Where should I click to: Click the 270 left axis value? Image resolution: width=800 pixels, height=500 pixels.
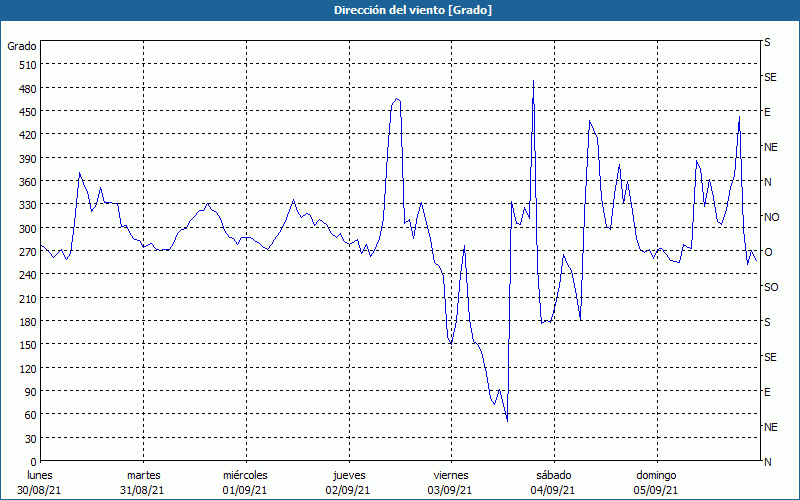click(28, 252)
